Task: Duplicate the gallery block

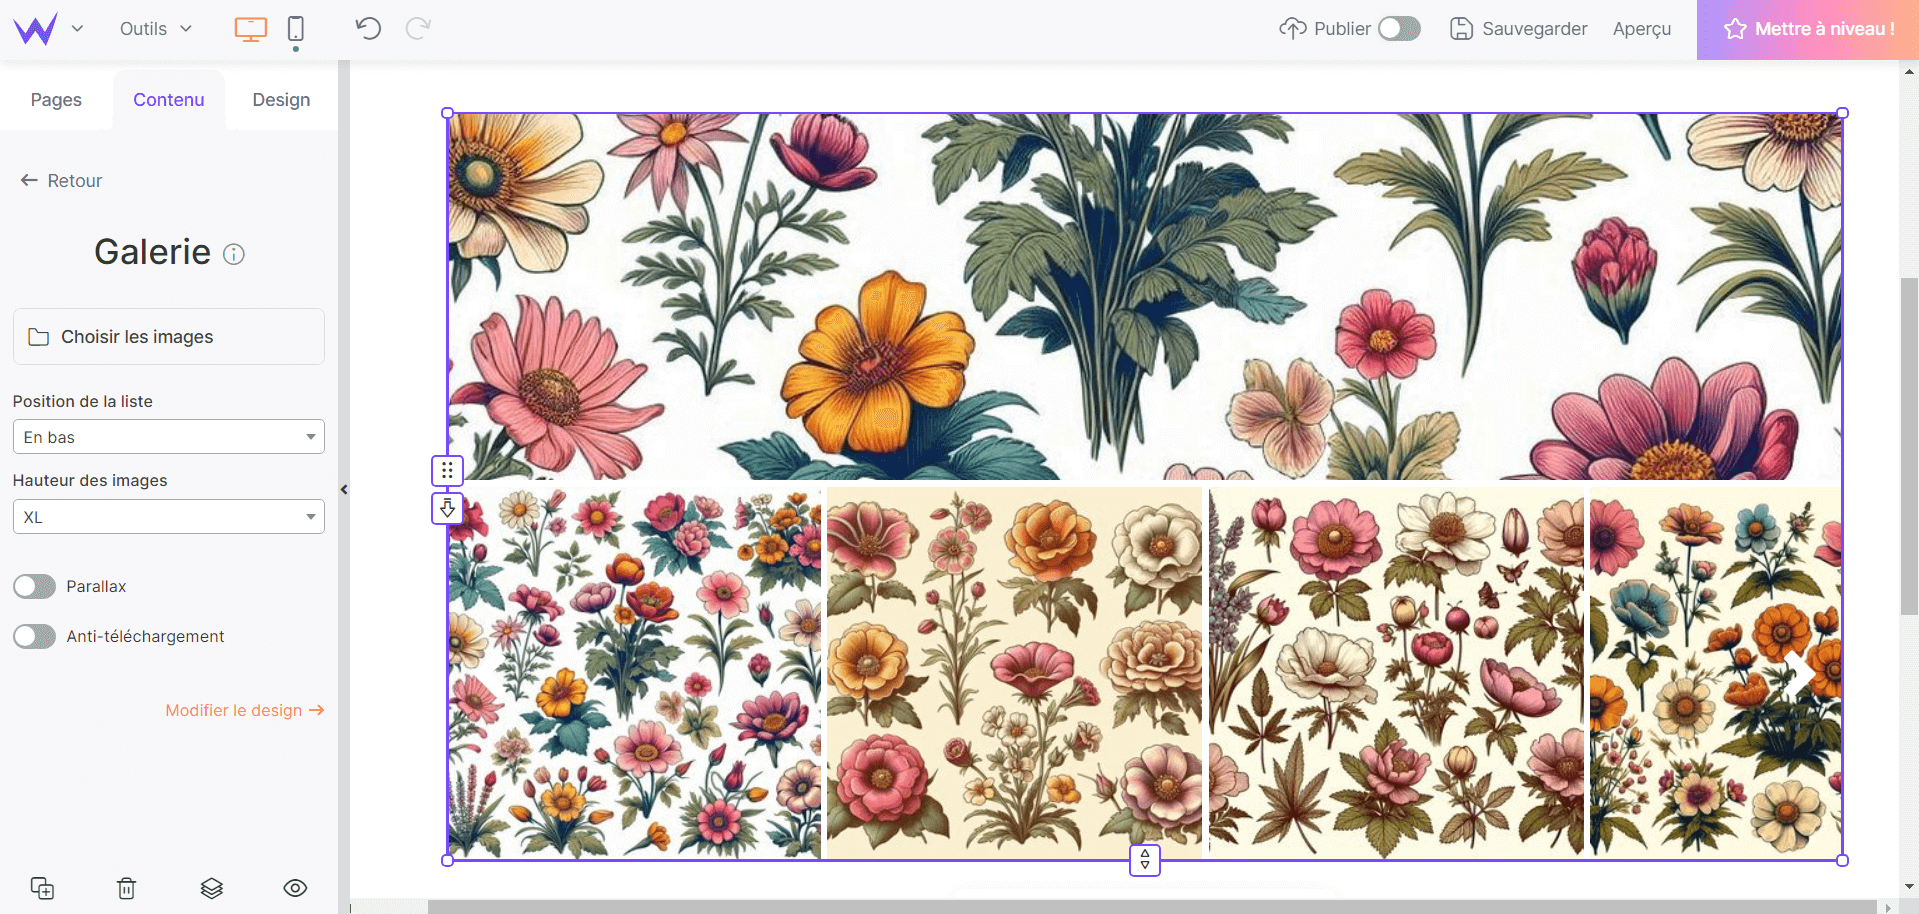Action: (42, 888)
